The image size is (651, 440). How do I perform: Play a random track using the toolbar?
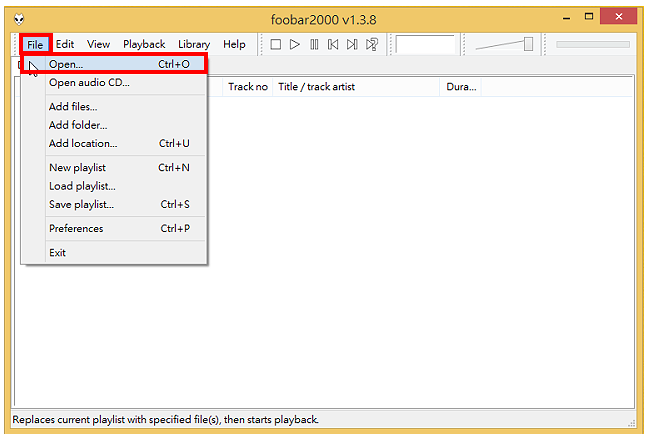click(x=372, y=44)
